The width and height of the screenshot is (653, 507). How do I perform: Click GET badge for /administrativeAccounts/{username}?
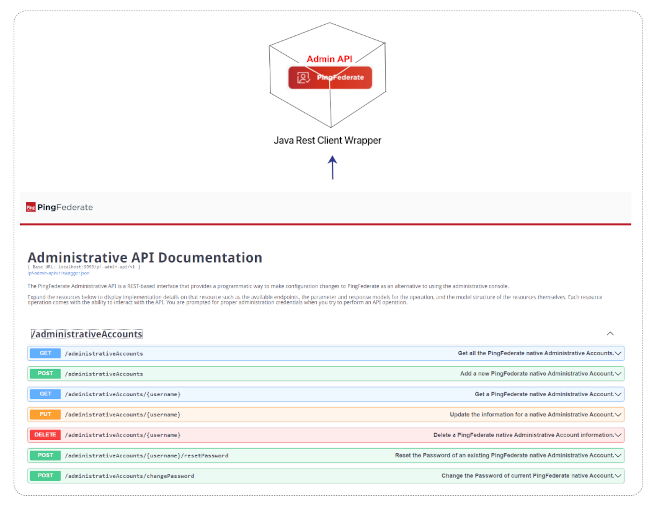[x=45, y=394]
